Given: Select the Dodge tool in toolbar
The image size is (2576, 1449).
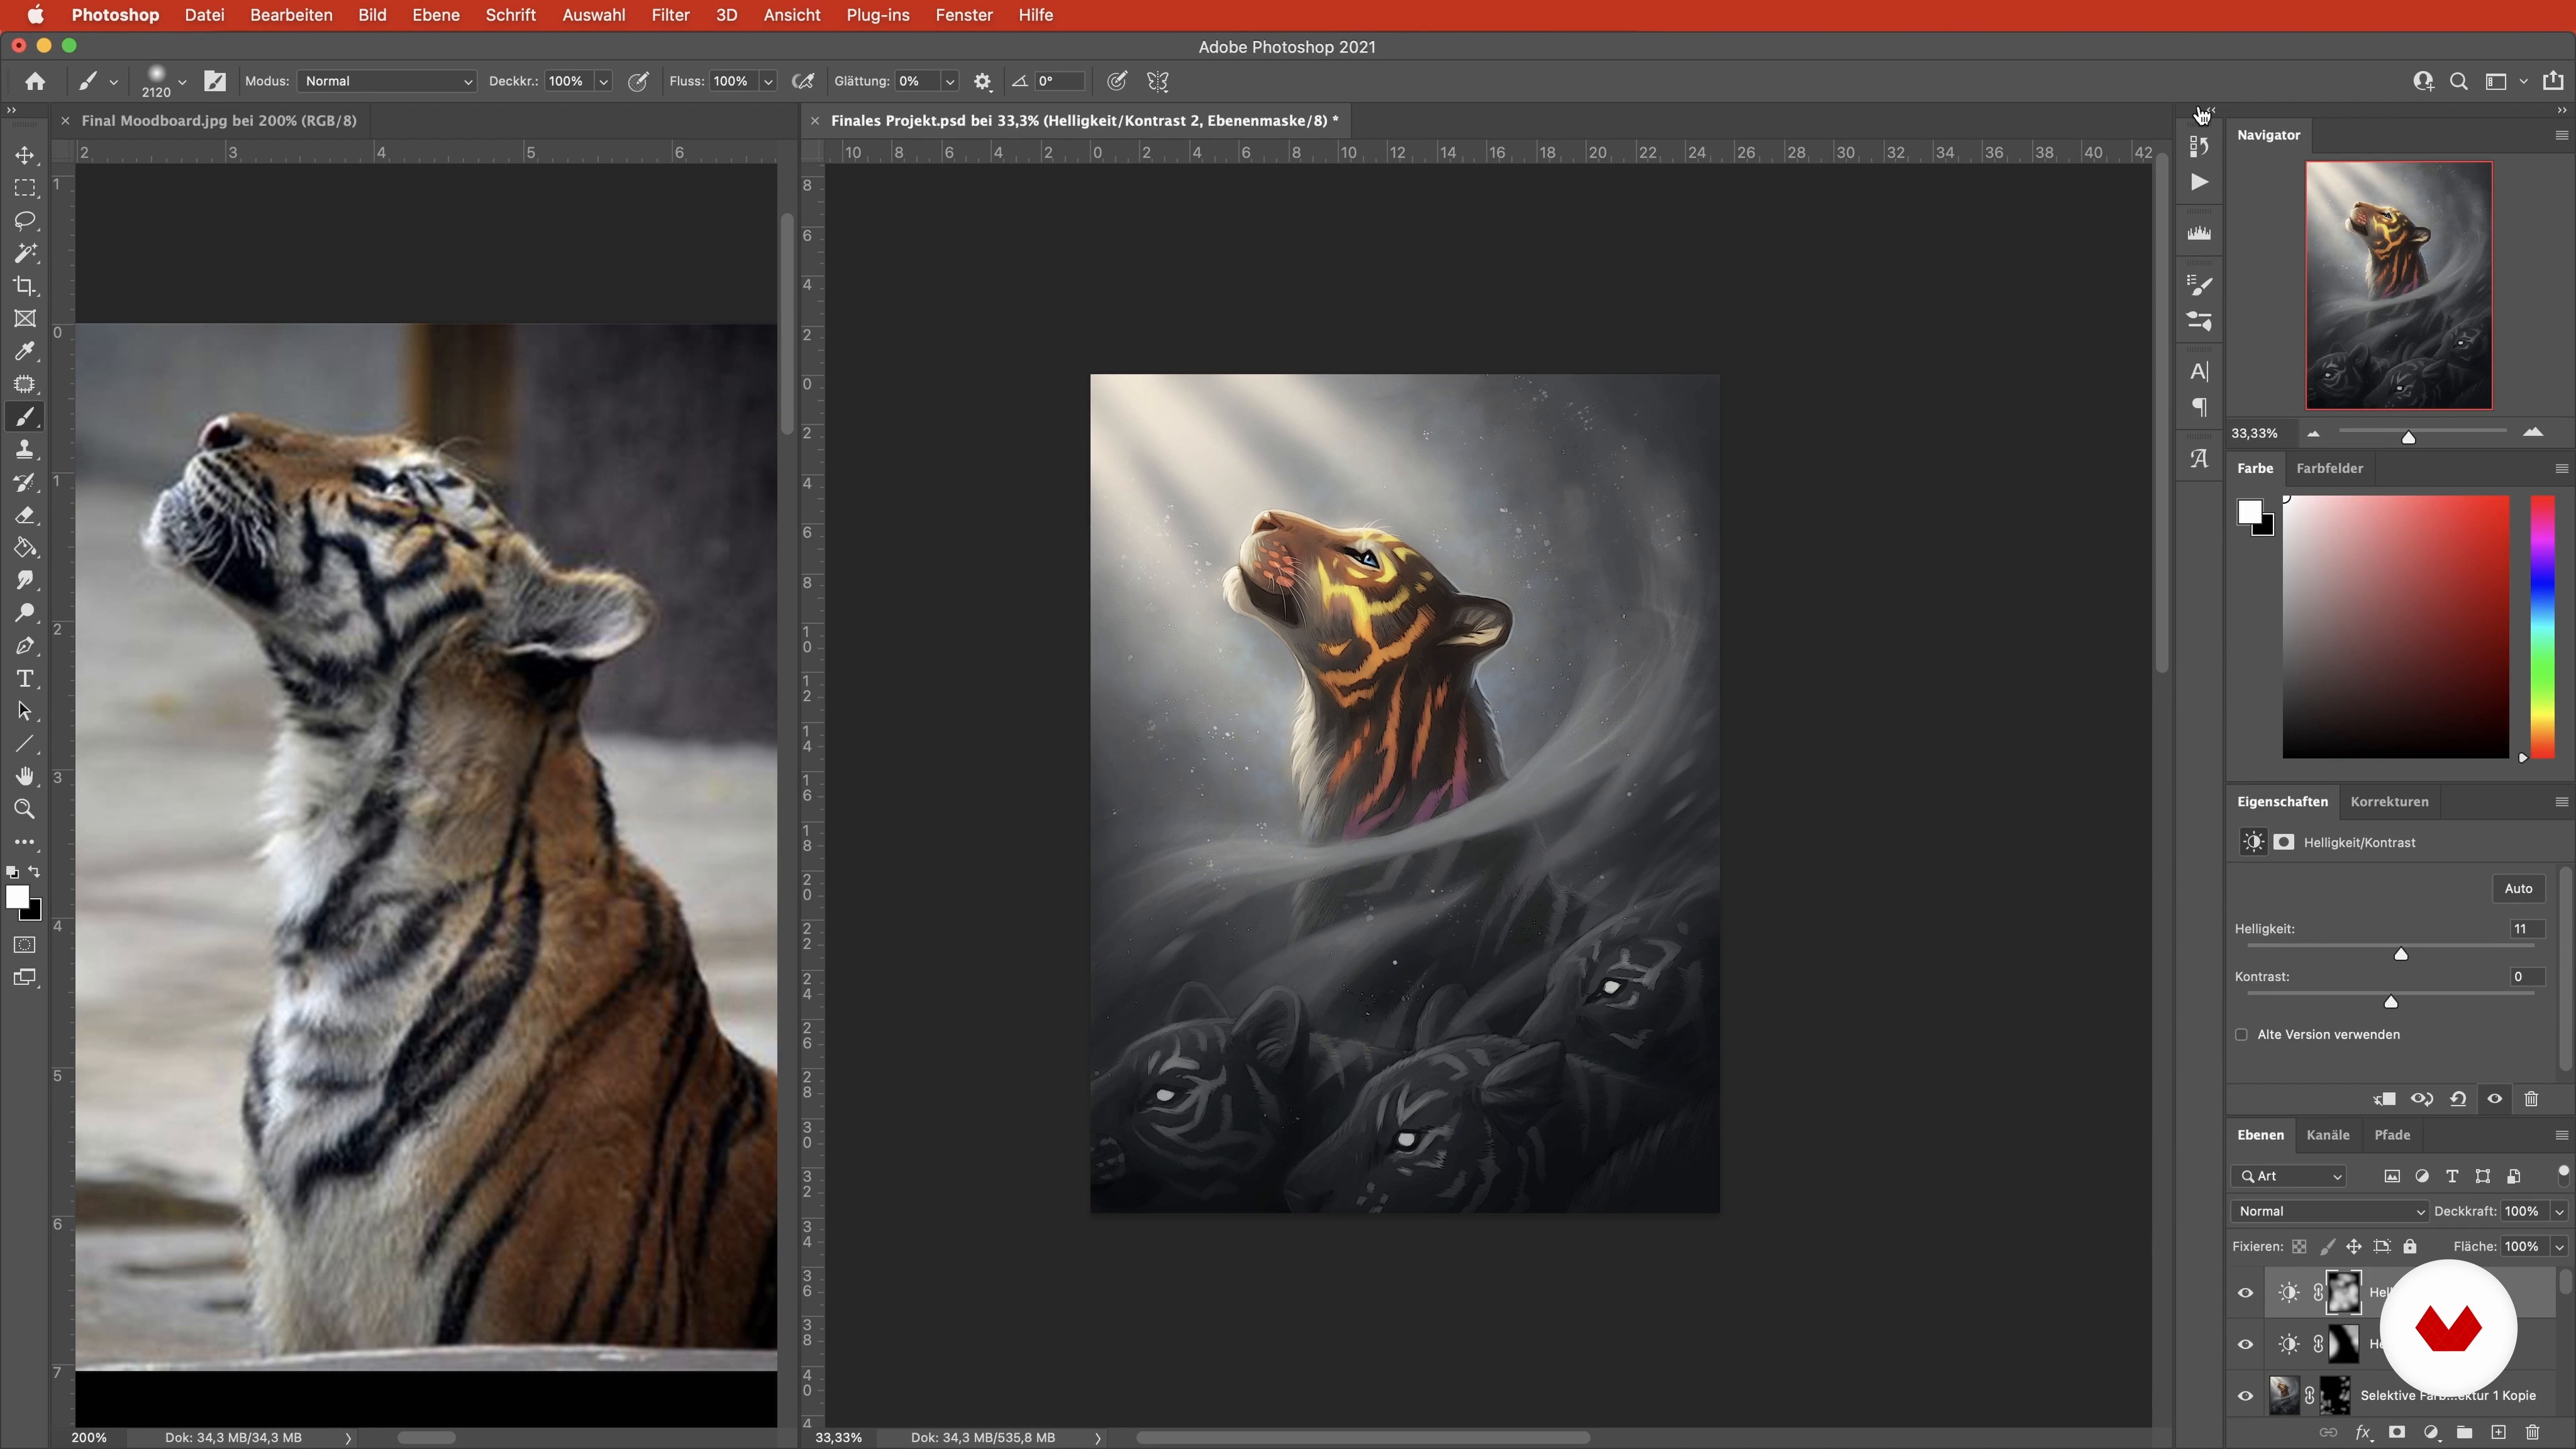Looking at the screenshot, I should coord(25,613).
